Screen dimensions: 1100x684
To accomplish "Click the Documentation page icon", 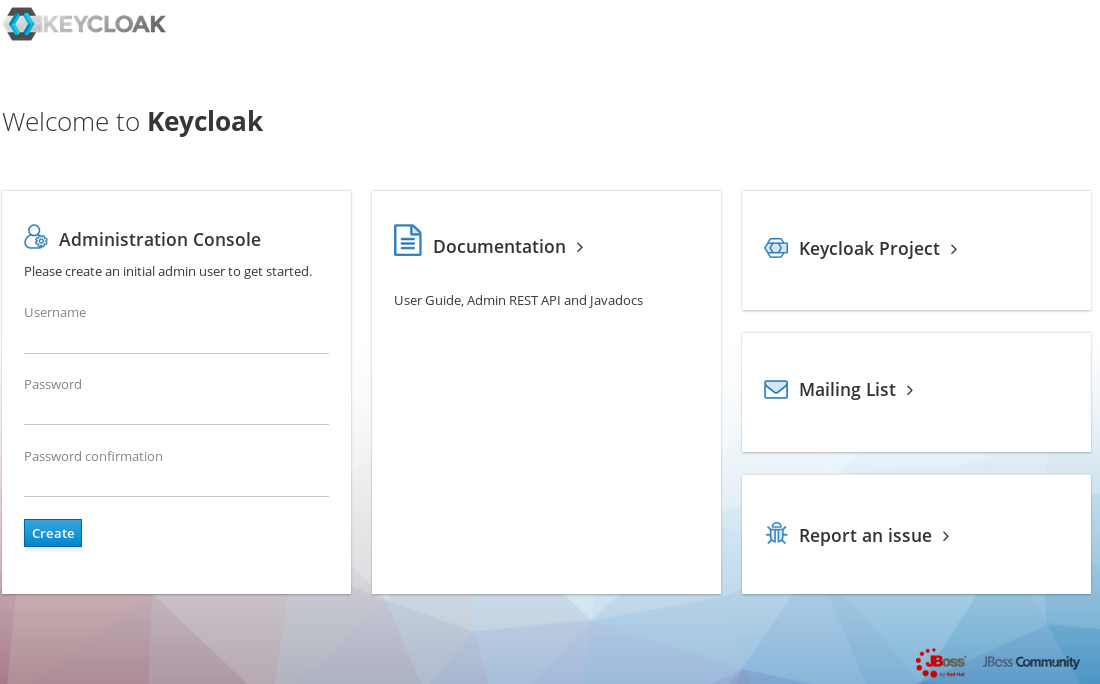I will pos(408,240).
